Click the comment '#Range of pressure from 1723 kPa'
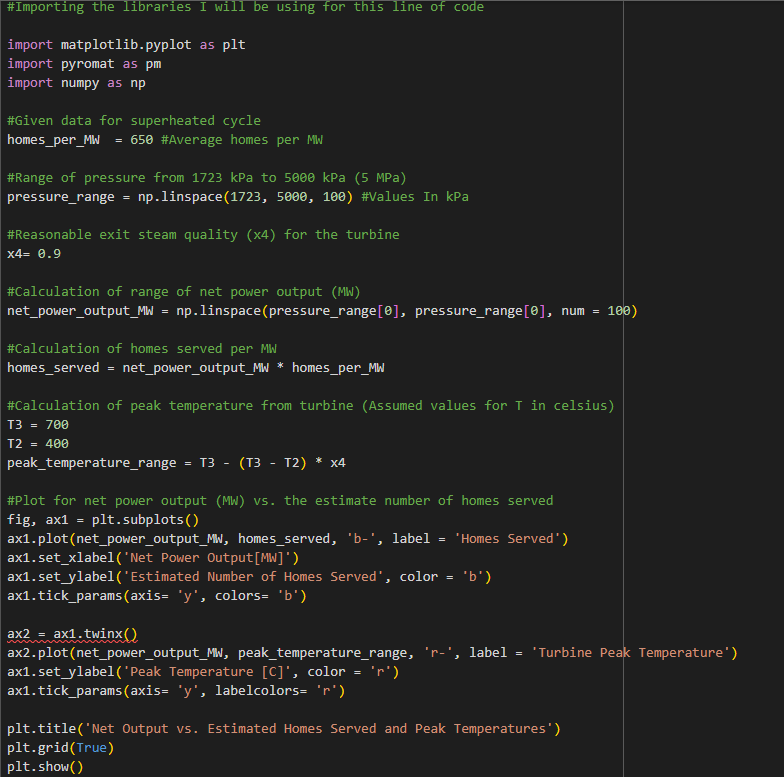The image size is (784, 777). pos(206,178)
